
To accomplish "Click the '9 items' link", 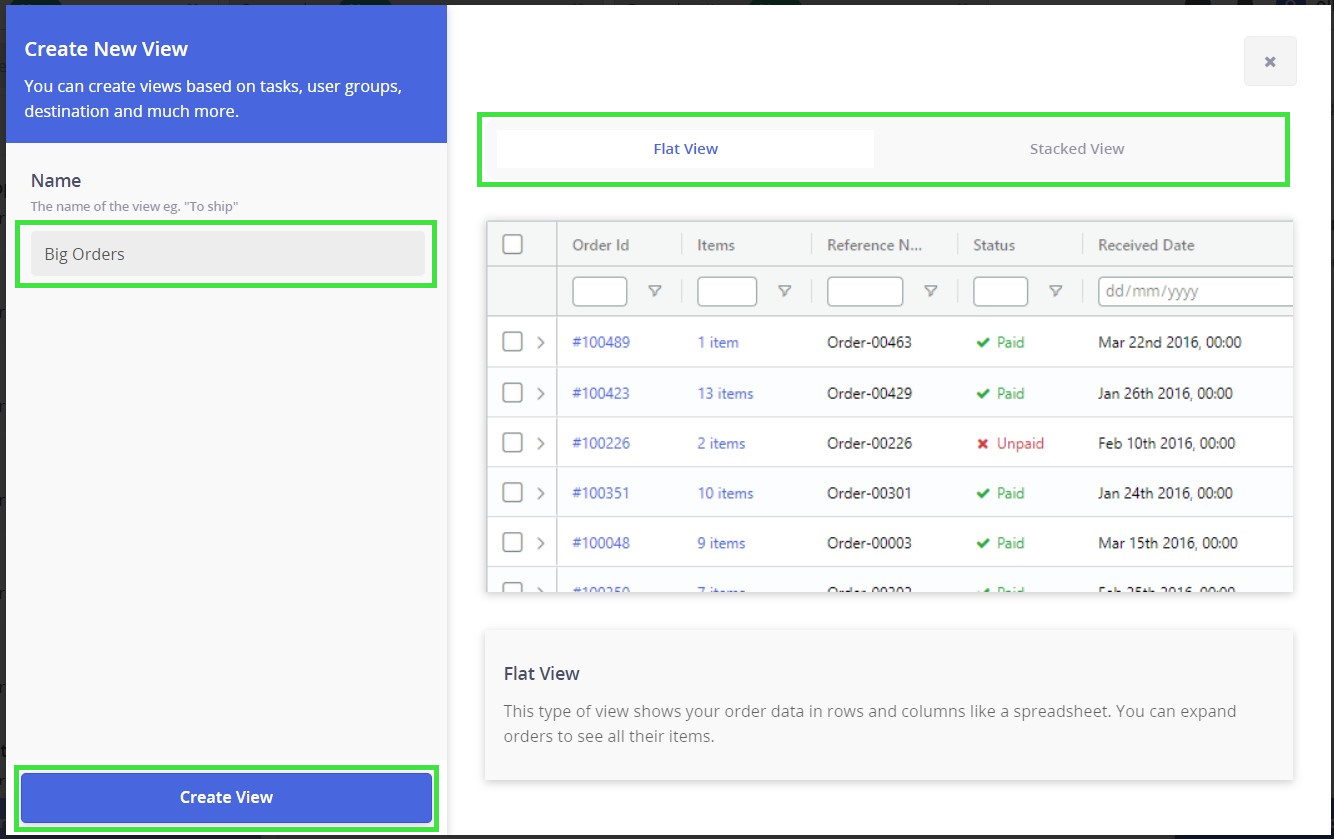I will (721, 543).
